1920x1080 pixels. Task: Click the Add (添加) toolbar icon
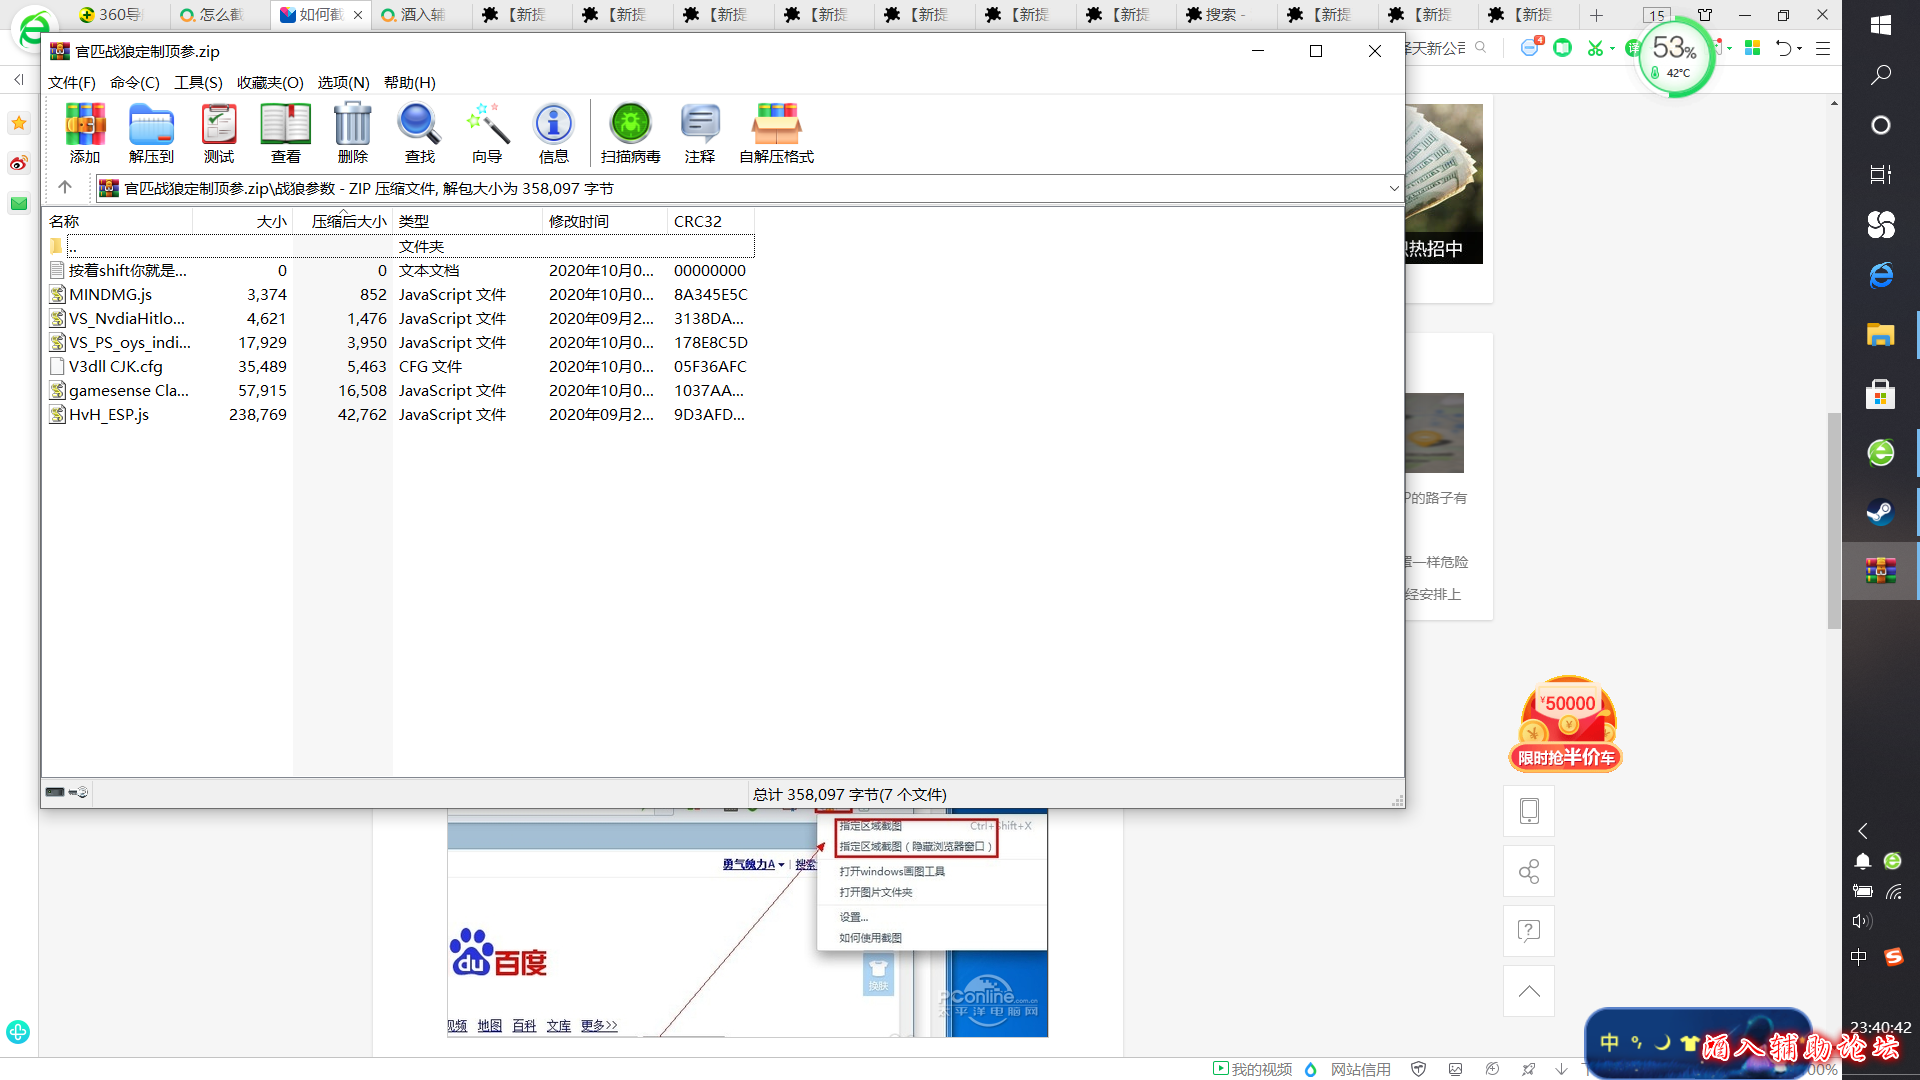pos(85,133)
